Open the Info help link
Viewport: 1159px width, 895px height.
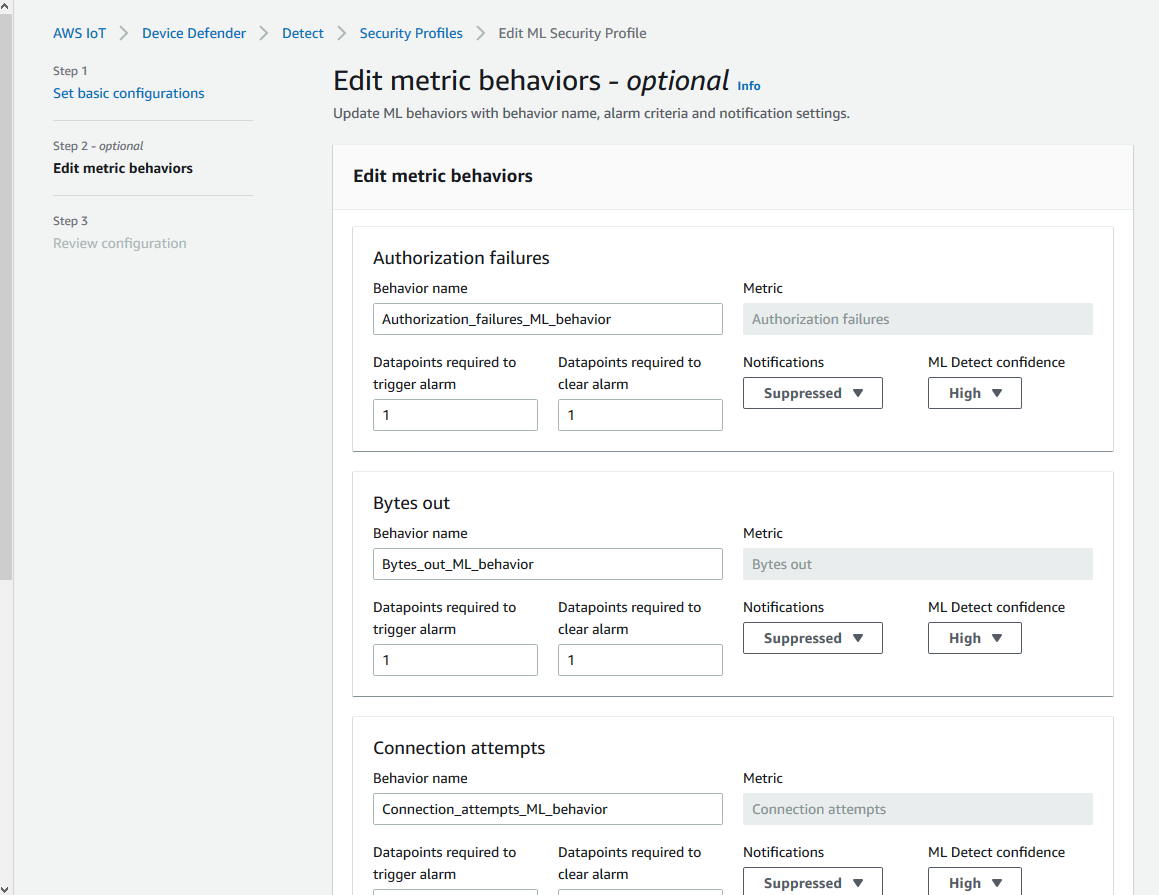(x=749, y=85)
